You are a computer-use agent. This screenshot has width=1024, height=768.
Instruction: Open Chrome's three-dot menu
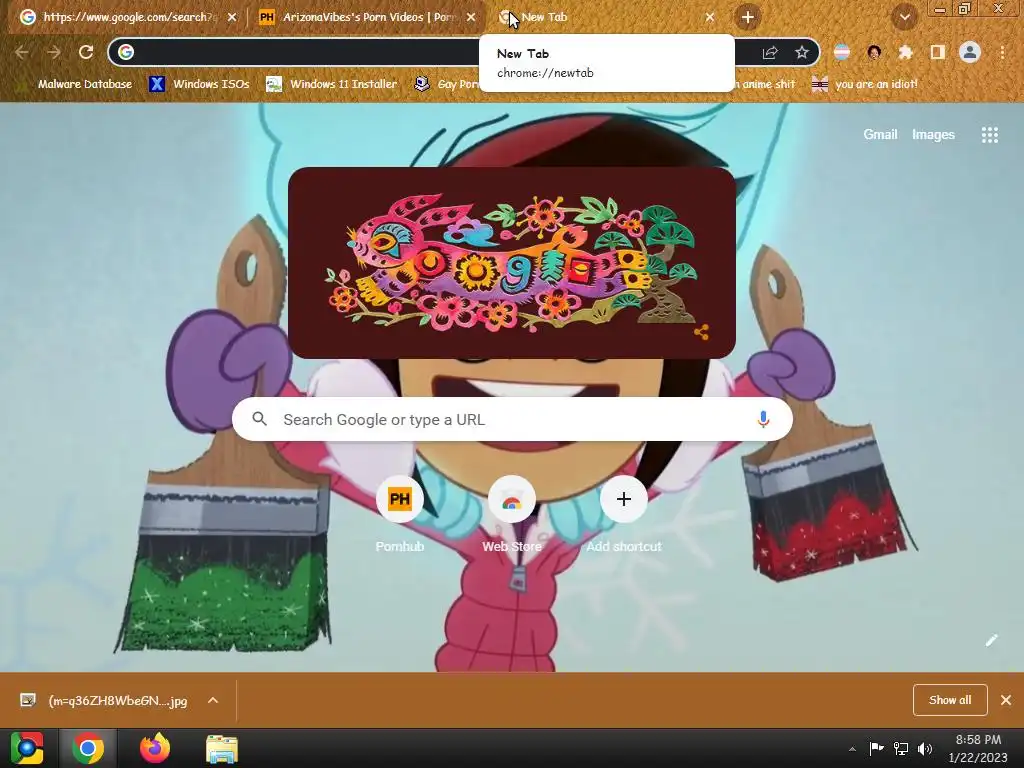tap(1002, 52)
